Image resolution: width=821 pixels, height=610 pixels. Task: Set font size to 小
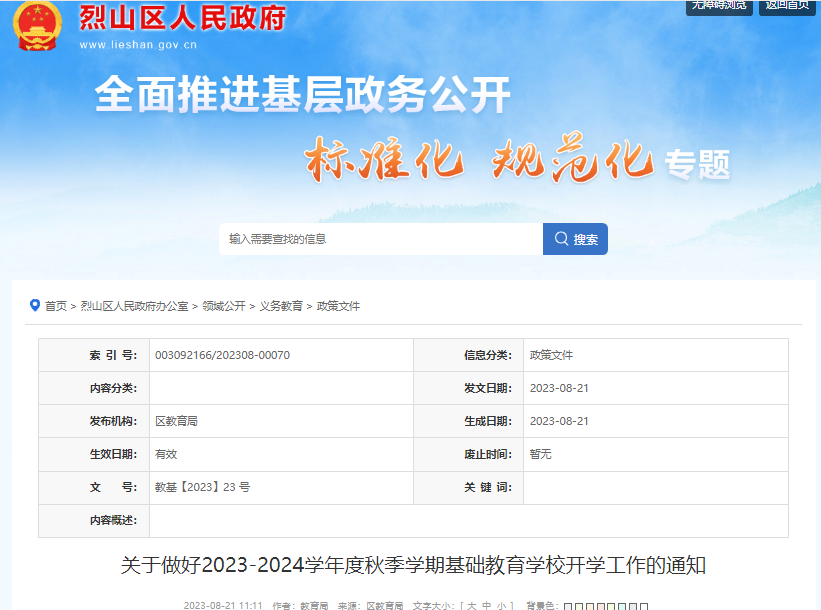[x=502, y=606]
